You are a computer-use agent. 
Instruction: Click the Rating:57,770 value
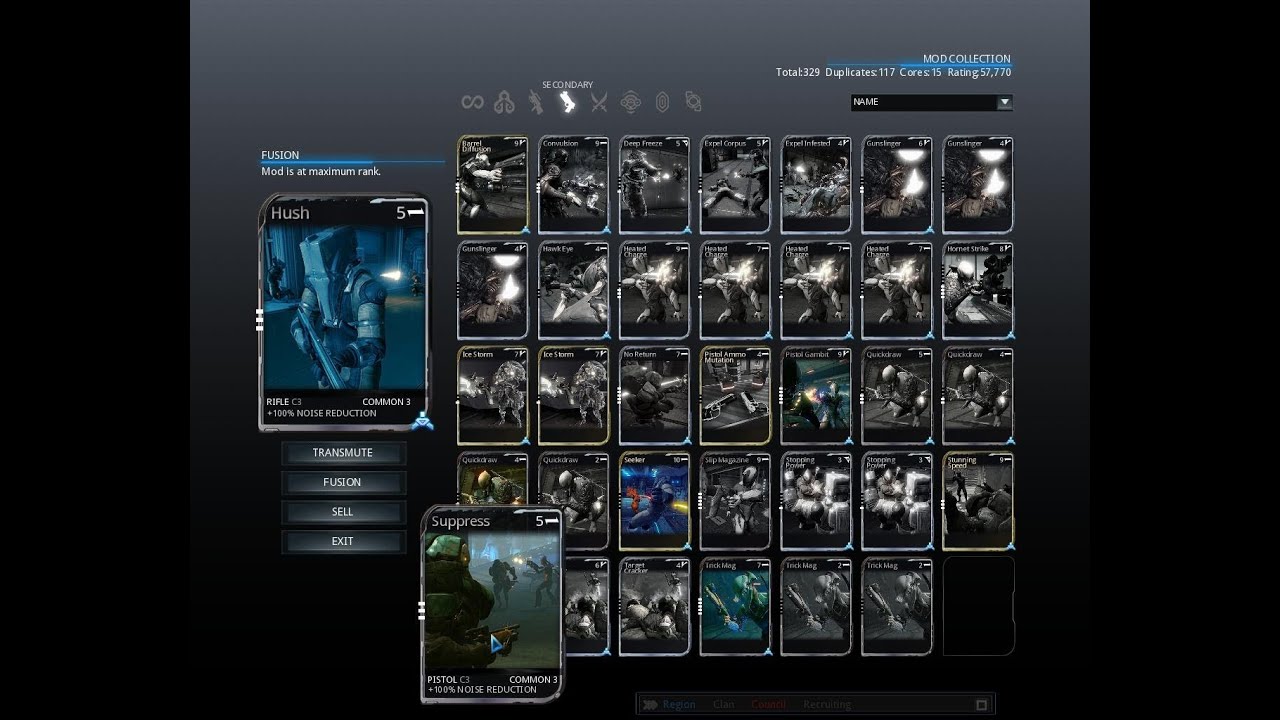979,73
